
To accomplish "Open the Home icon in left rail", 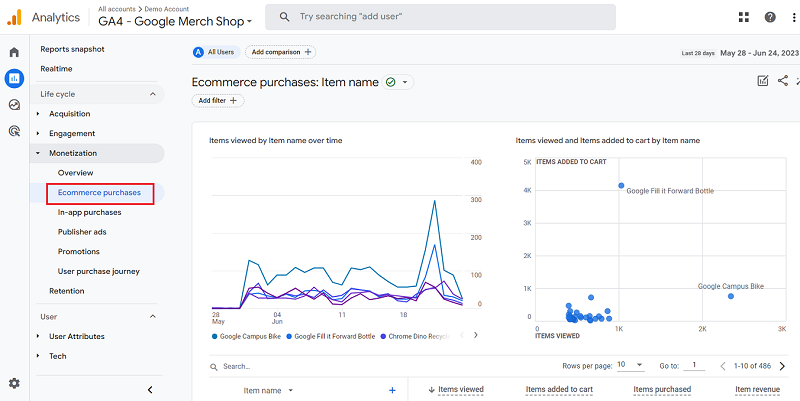I will point(14,52).
